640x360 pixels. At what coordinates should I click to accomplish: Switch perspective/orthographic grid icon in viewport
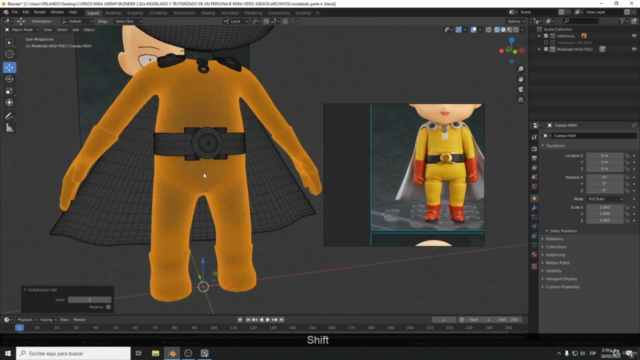point(520,100)
